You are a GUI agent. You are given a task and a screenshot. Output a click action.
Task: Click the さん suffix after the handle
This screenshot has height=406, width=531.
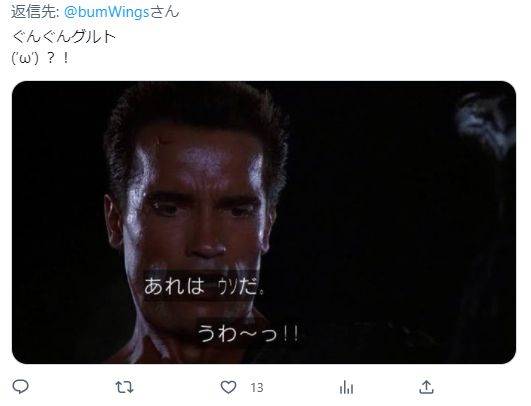tap(164, 12)
